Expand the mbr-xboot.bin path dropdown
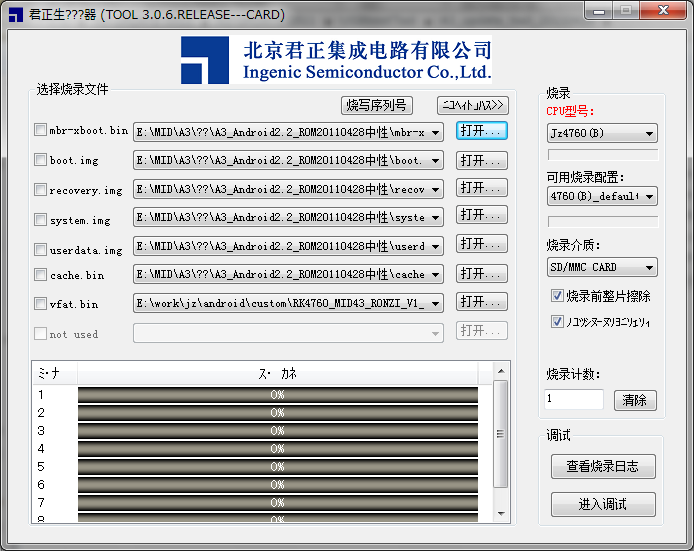Image resolution: width=694 pixels, height=551 pixels. tap(436, 132)
